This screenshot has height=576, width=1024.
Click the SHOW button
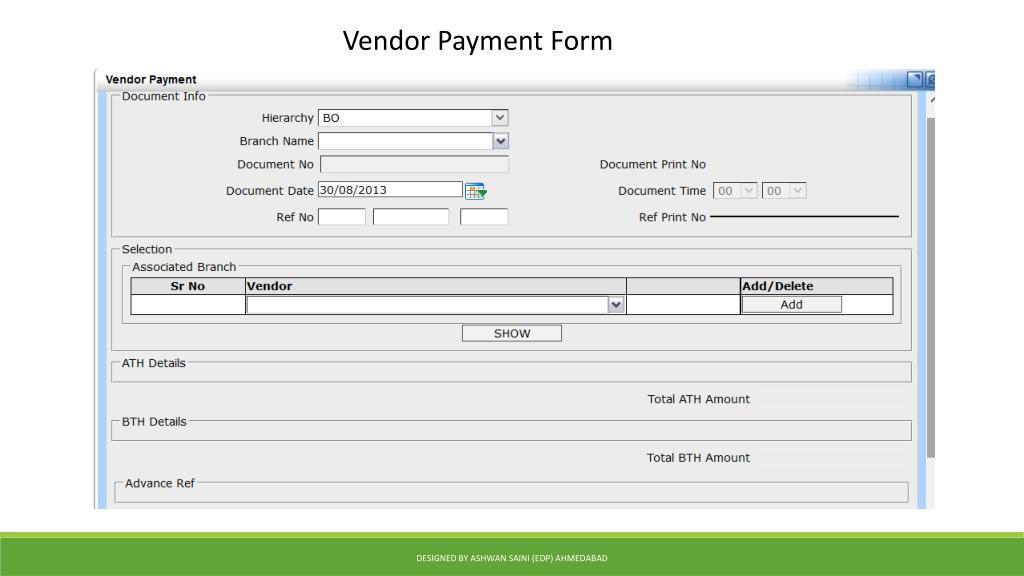(512, 333)
